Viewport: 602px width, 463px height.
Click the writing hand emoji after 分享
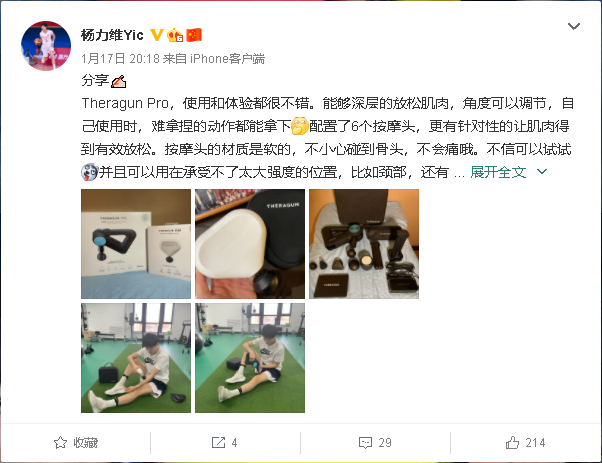tap(118, 81)
